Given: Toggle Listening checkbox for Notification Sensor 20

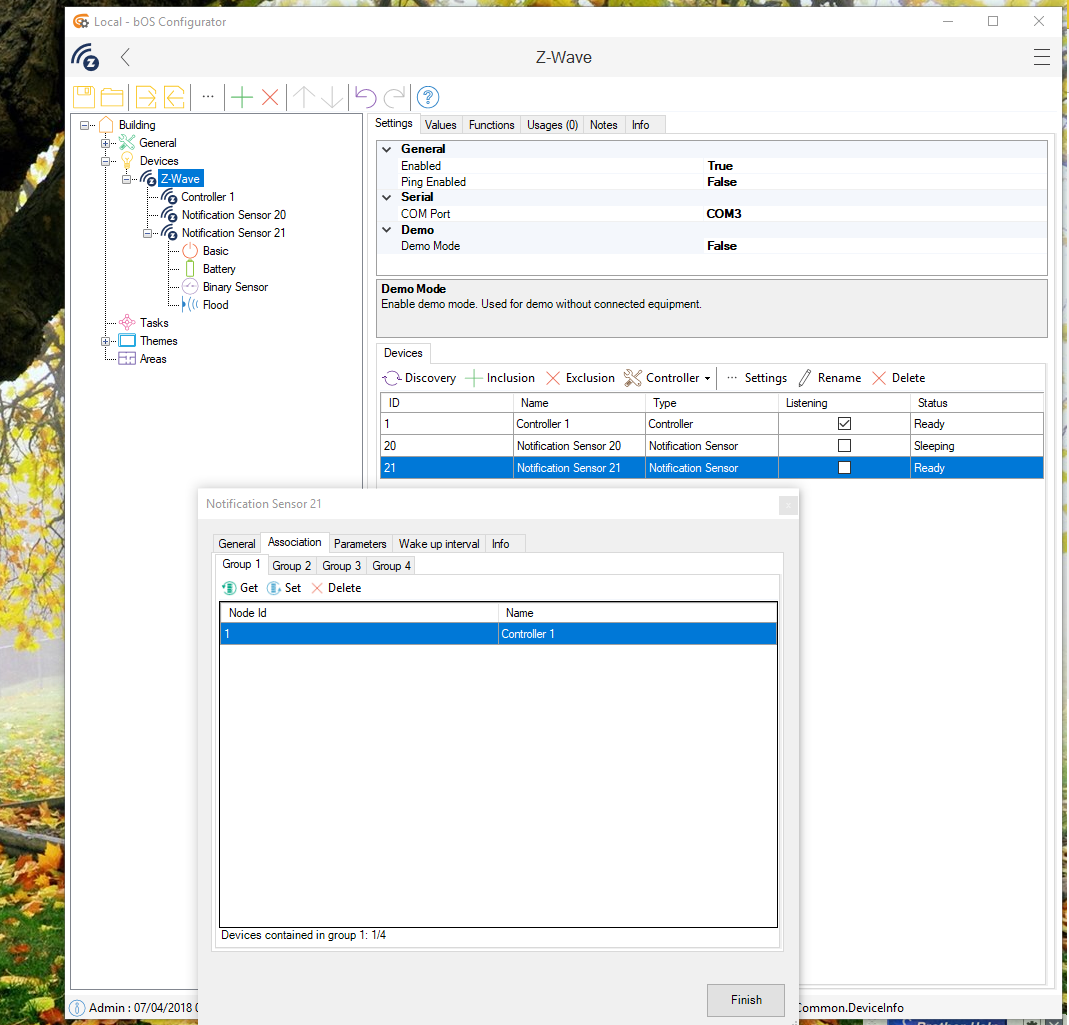Looking at the screenshot, I should 844,446.
